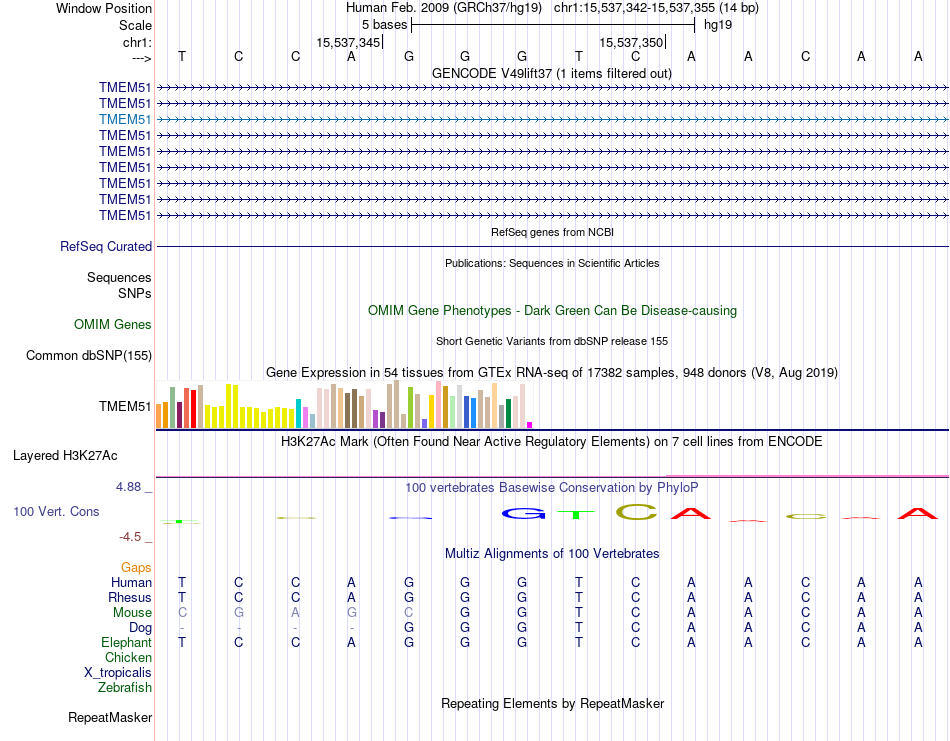Image resolution: width=950 pixels, height=741 pixels.
Task: Click 'Multiz Alignments of 100 Vertebrates' title
Action: 552,554
